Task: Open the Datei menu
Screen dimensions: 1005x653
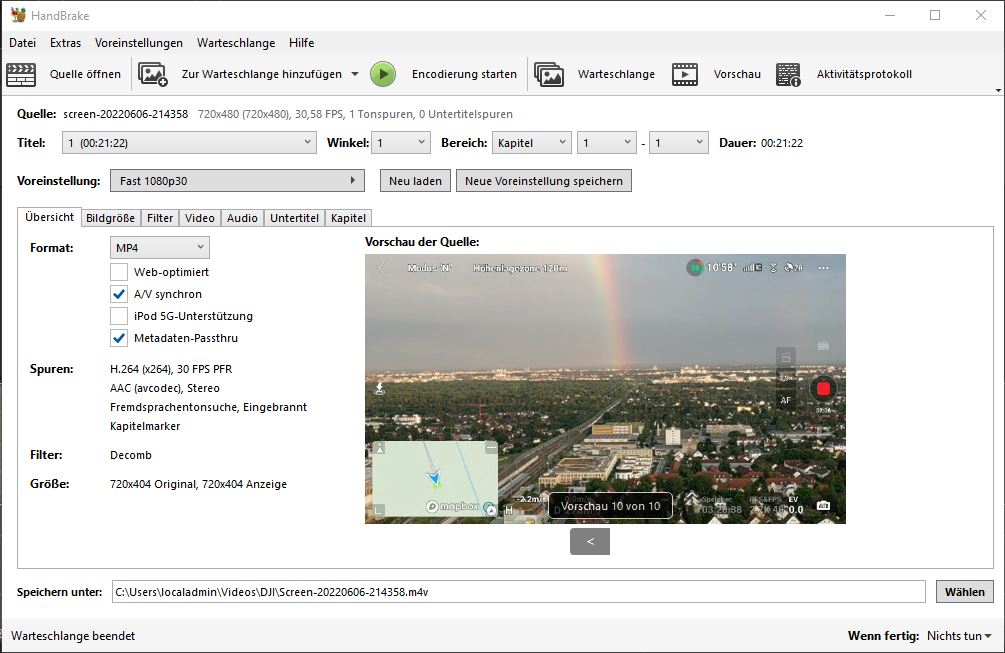Action: coord(22,43)
